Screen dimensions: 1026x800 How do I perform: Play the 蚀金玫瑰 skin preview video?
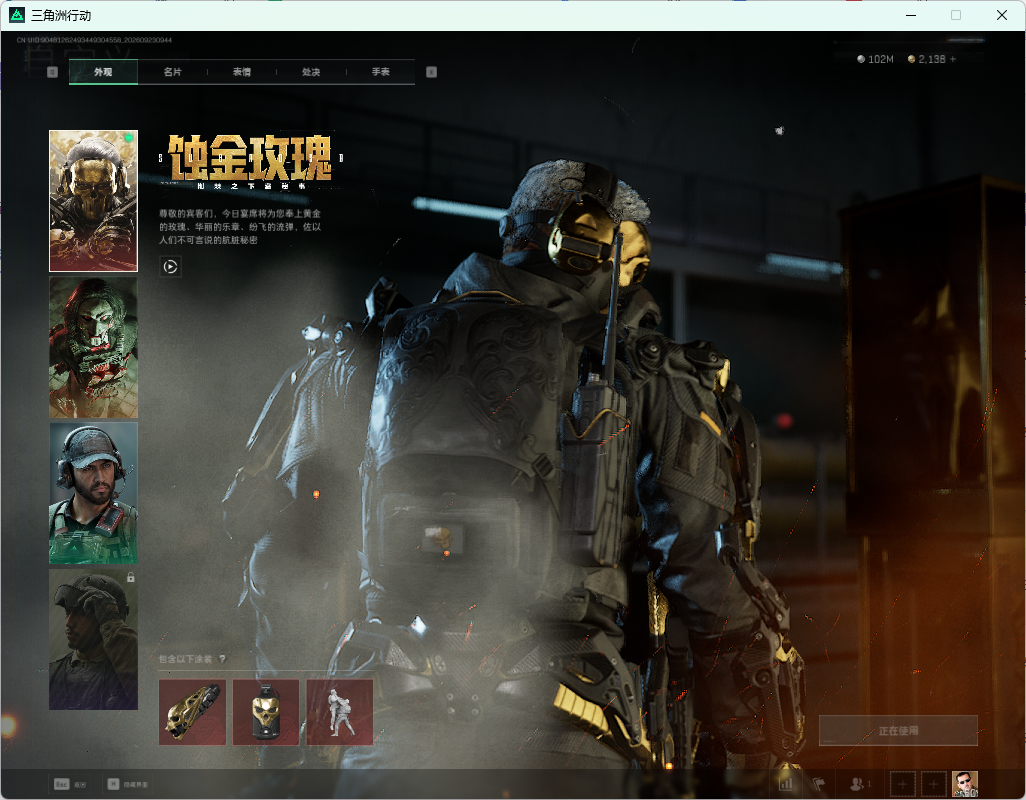click(170, 266)
